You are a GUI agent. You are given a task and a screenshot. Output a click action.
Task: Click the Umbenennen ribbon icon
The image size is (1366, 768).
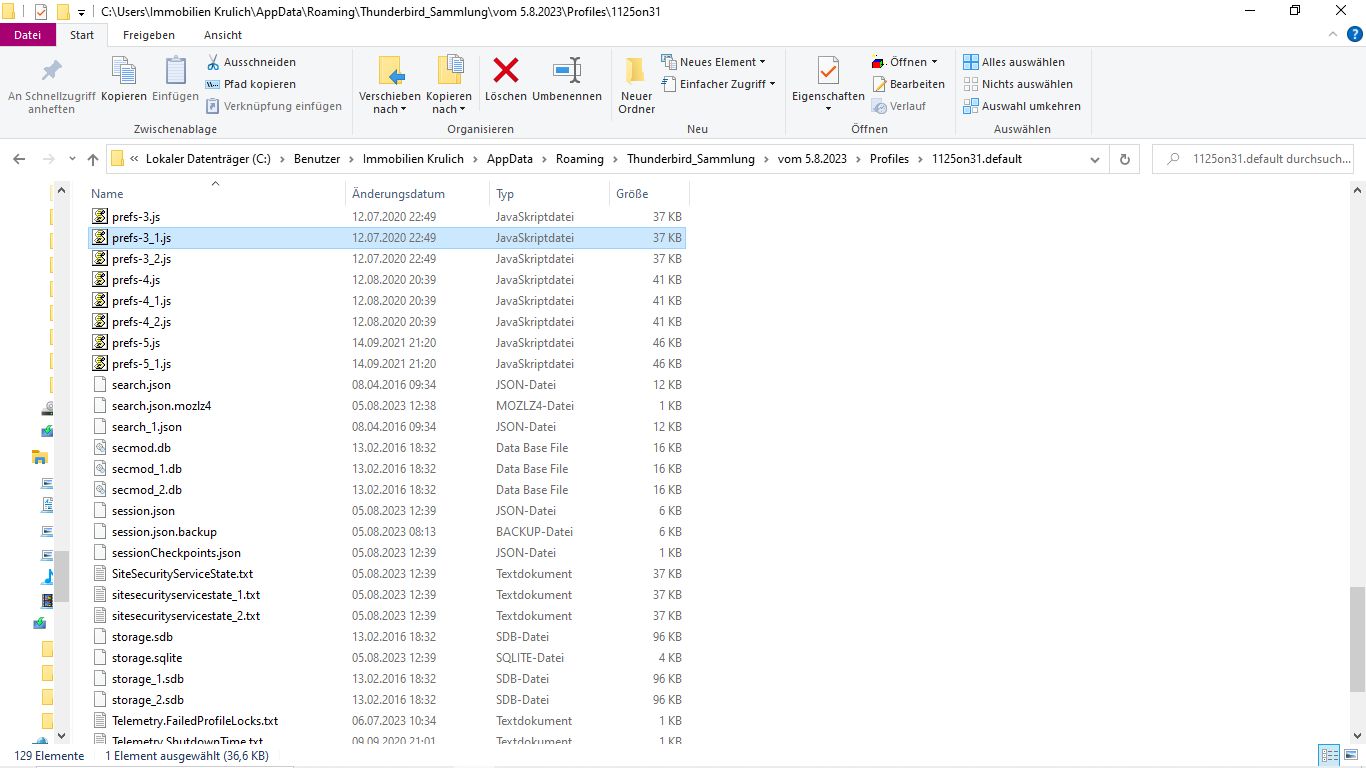pos(567,72)
